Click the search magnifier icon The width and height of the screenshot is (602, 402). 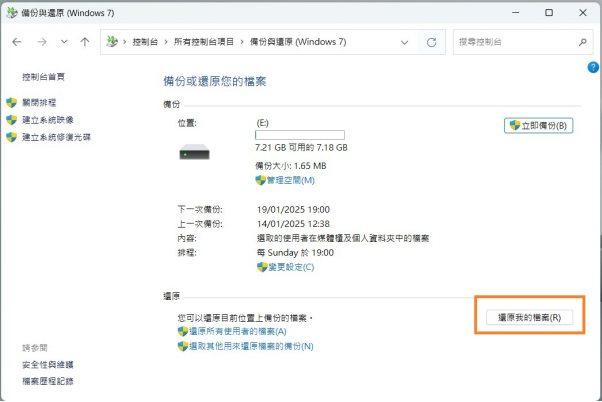(582, 42)
